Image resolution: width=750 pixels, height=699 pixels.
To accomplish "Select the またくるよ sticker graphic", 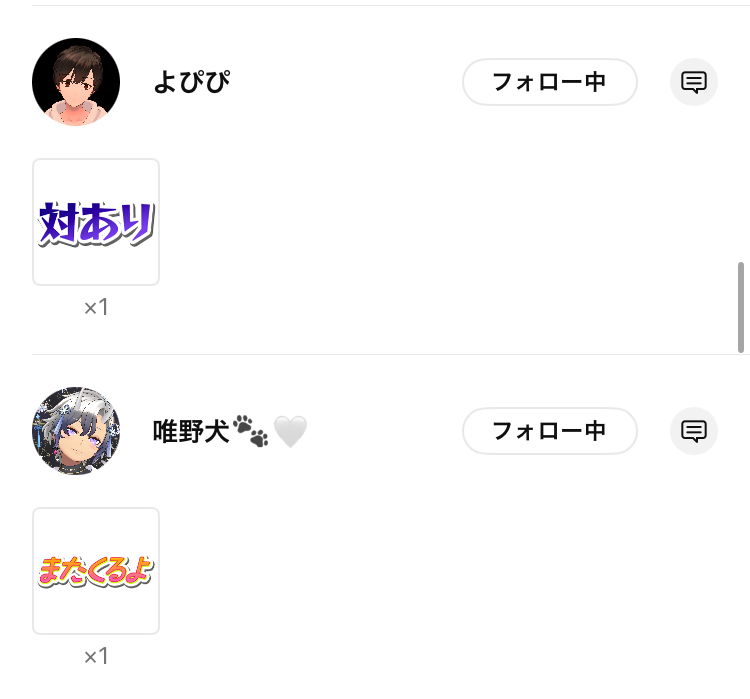I will [x=96, y=571].
